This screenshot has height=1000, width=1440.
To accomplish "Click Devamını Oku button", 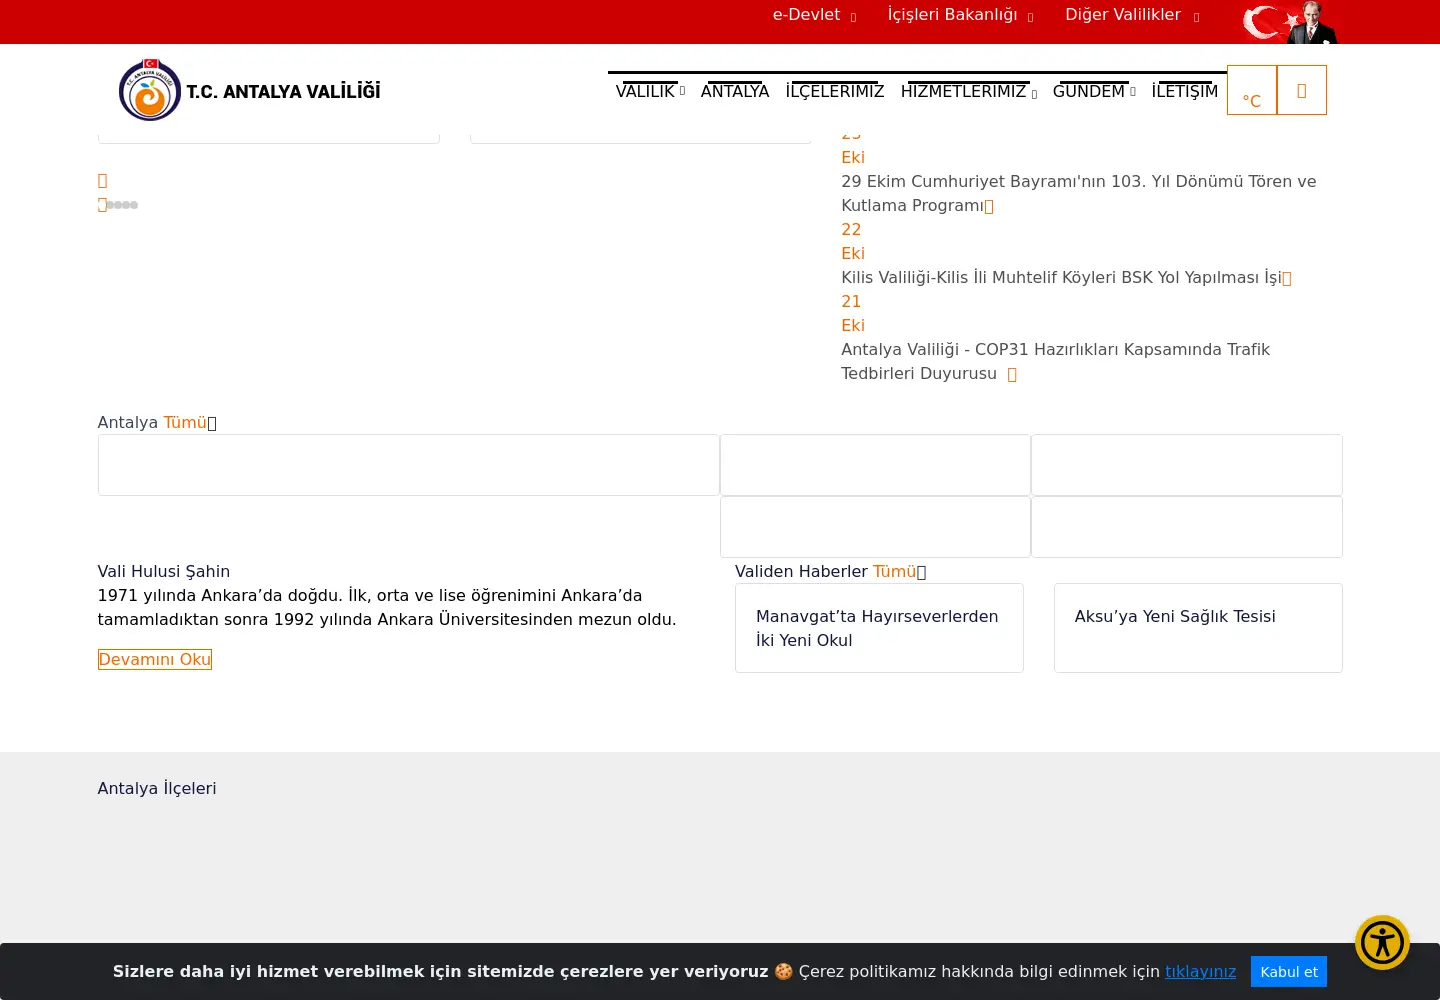I will point(155,660).
